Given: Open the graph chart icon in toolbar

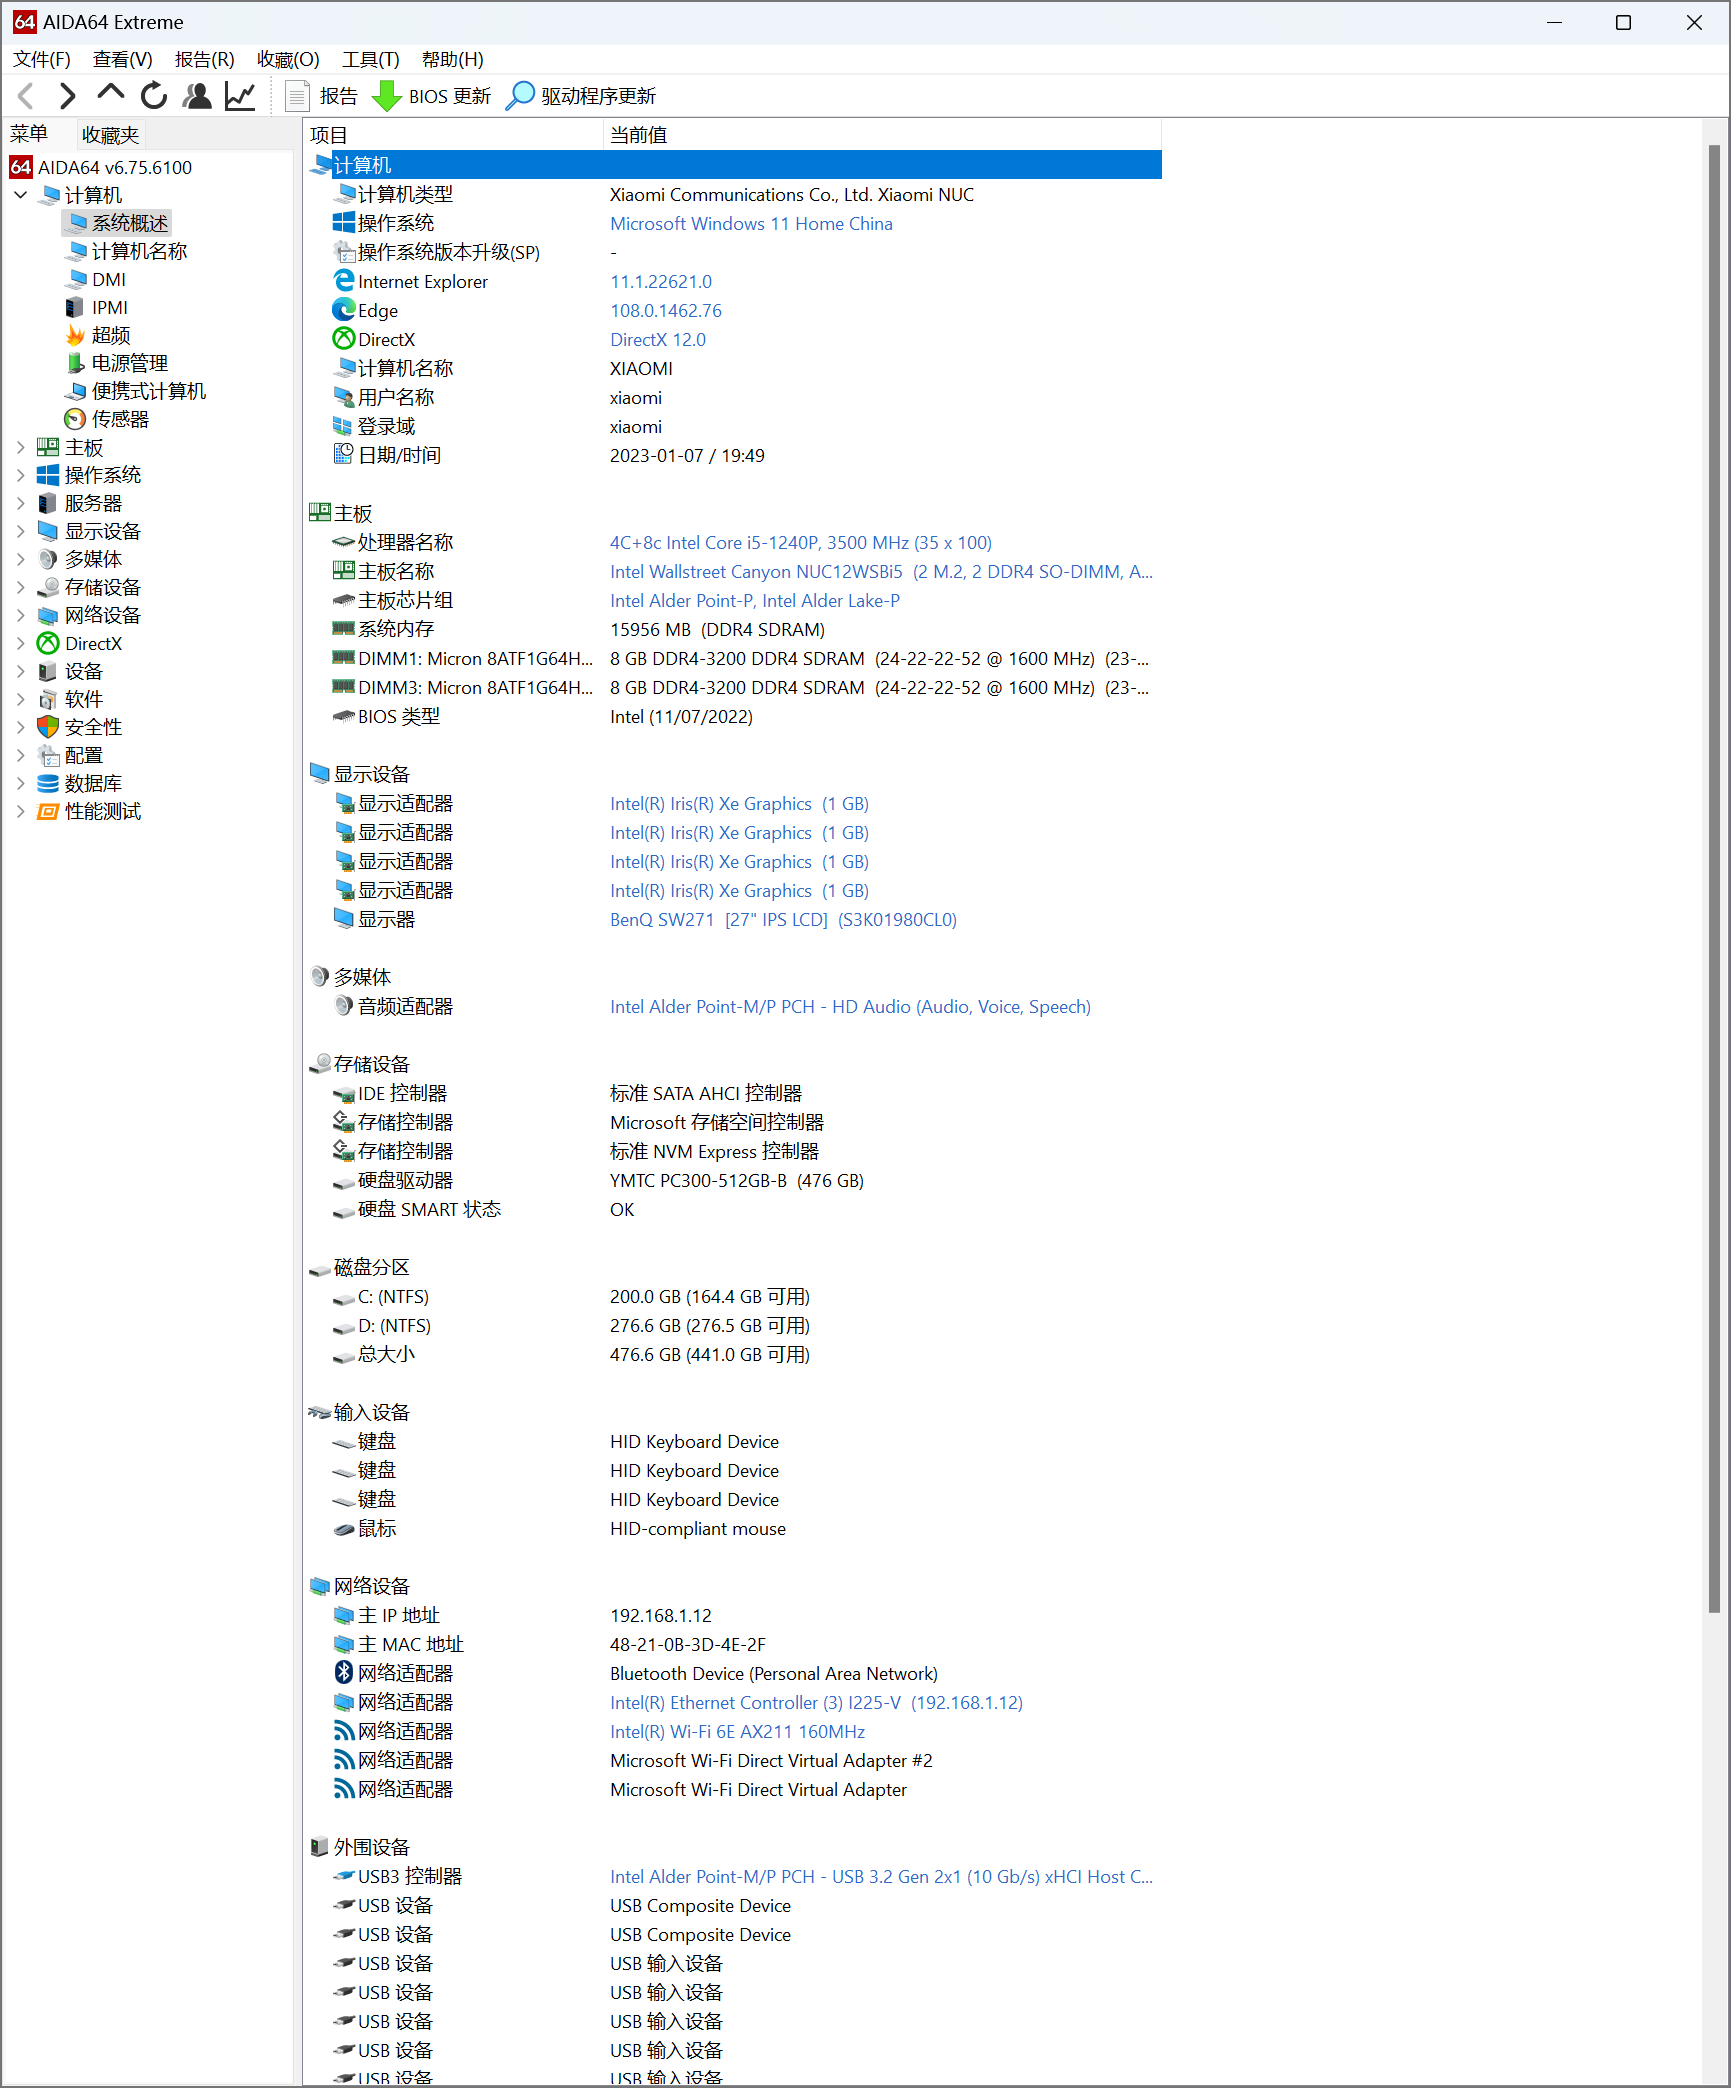Looking at the screenshot, I should click(240, 96).
